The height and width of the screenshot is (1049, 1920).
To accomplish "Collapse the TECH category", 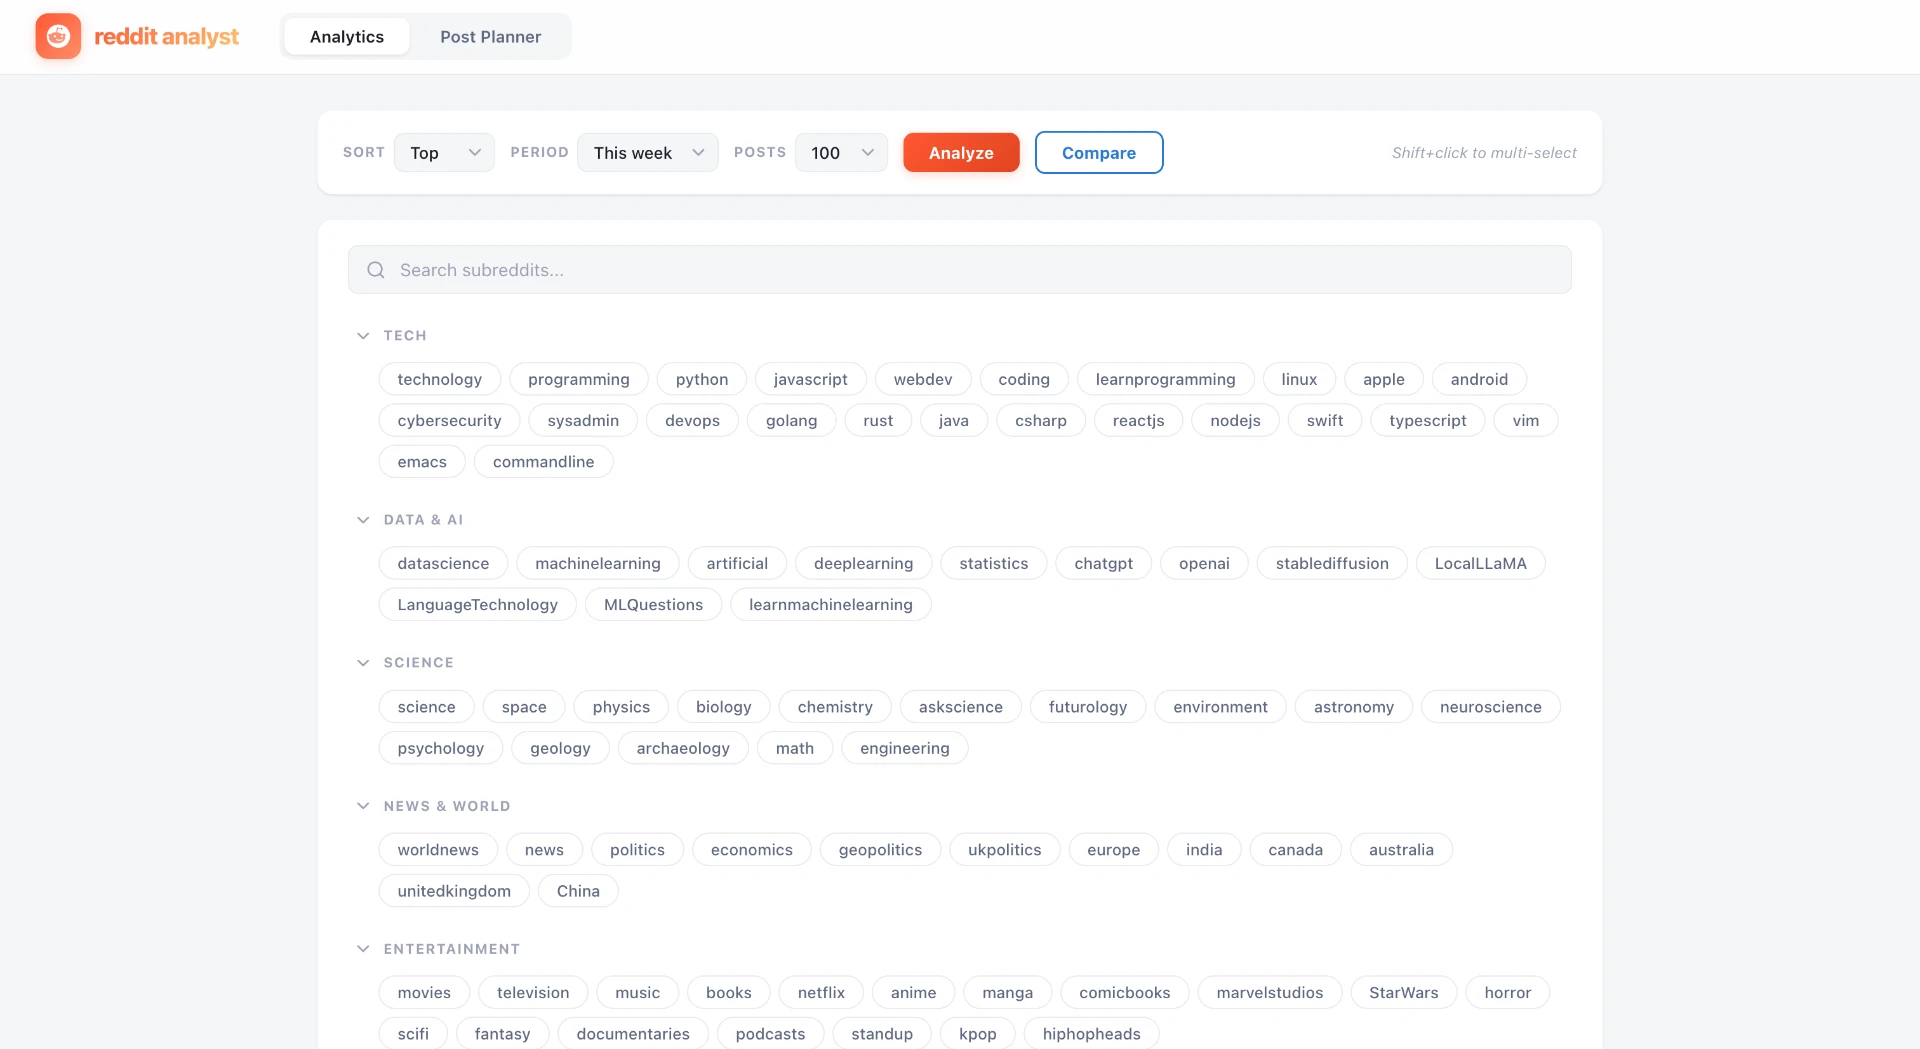I will click(x=363, y=336).
